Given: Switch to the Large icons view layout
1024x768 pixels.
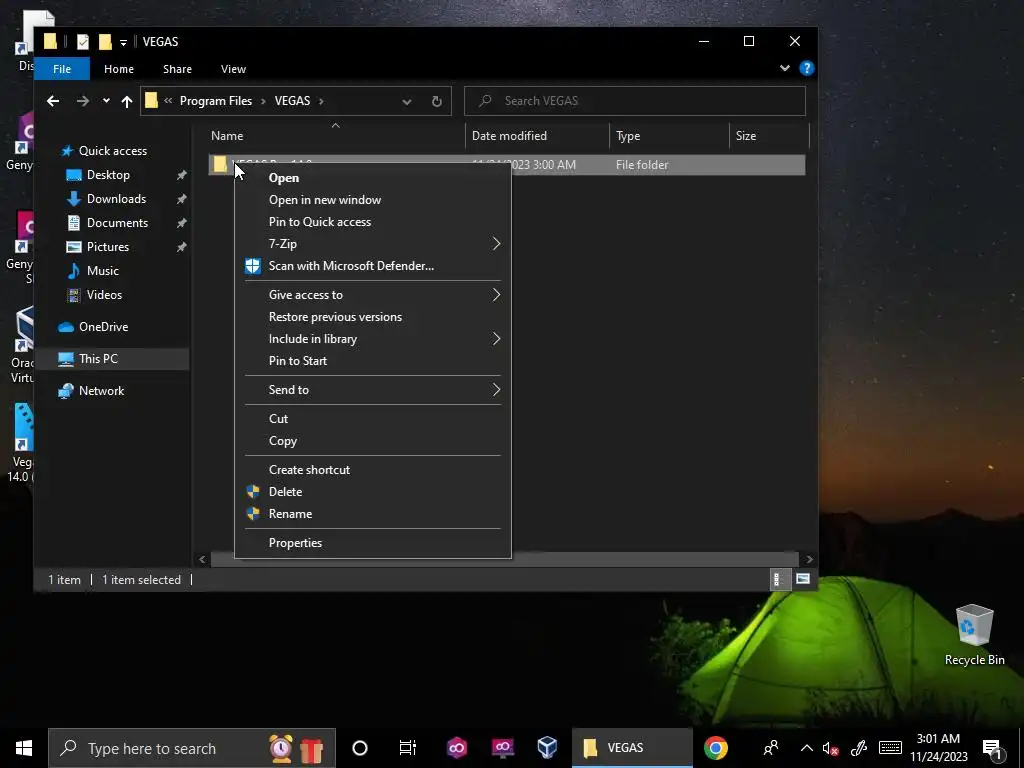Looking at the screenshot, I should pos(803,579).
